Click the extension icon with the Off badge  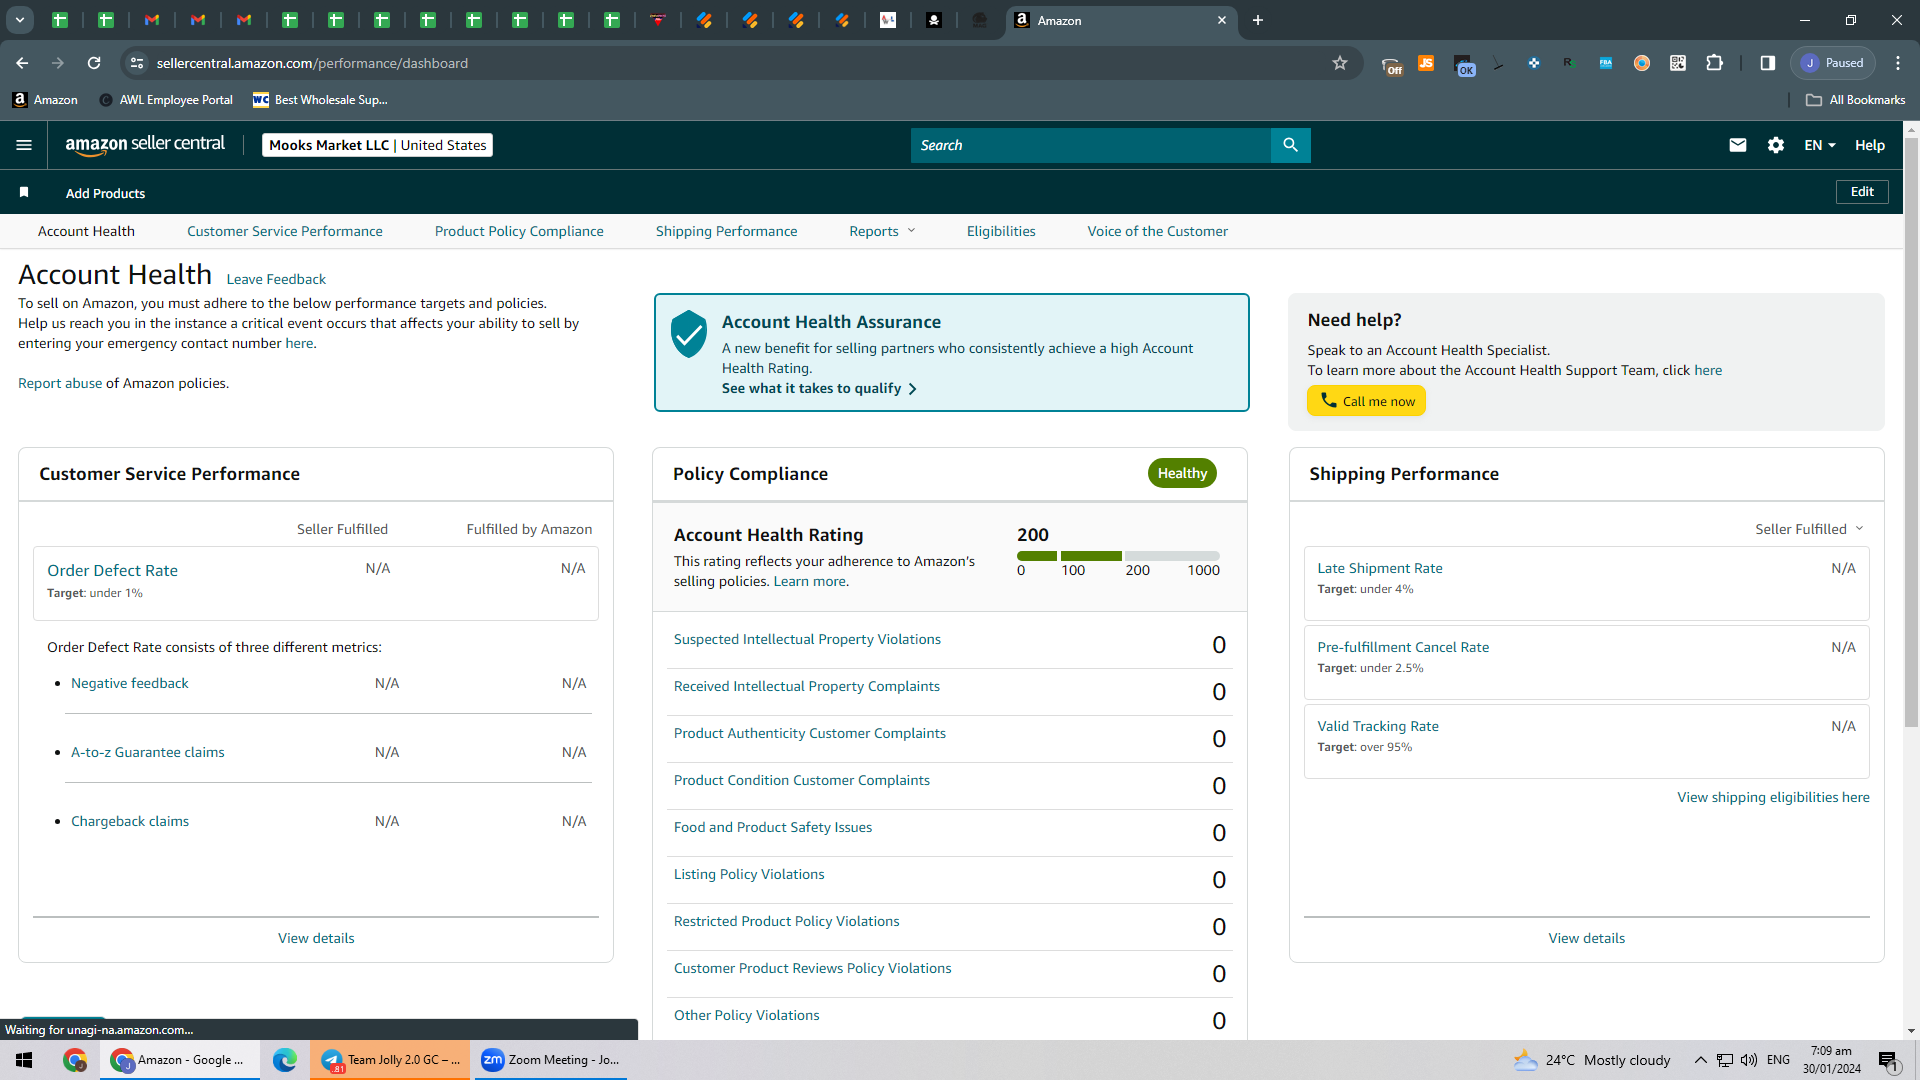(1392, 66)
